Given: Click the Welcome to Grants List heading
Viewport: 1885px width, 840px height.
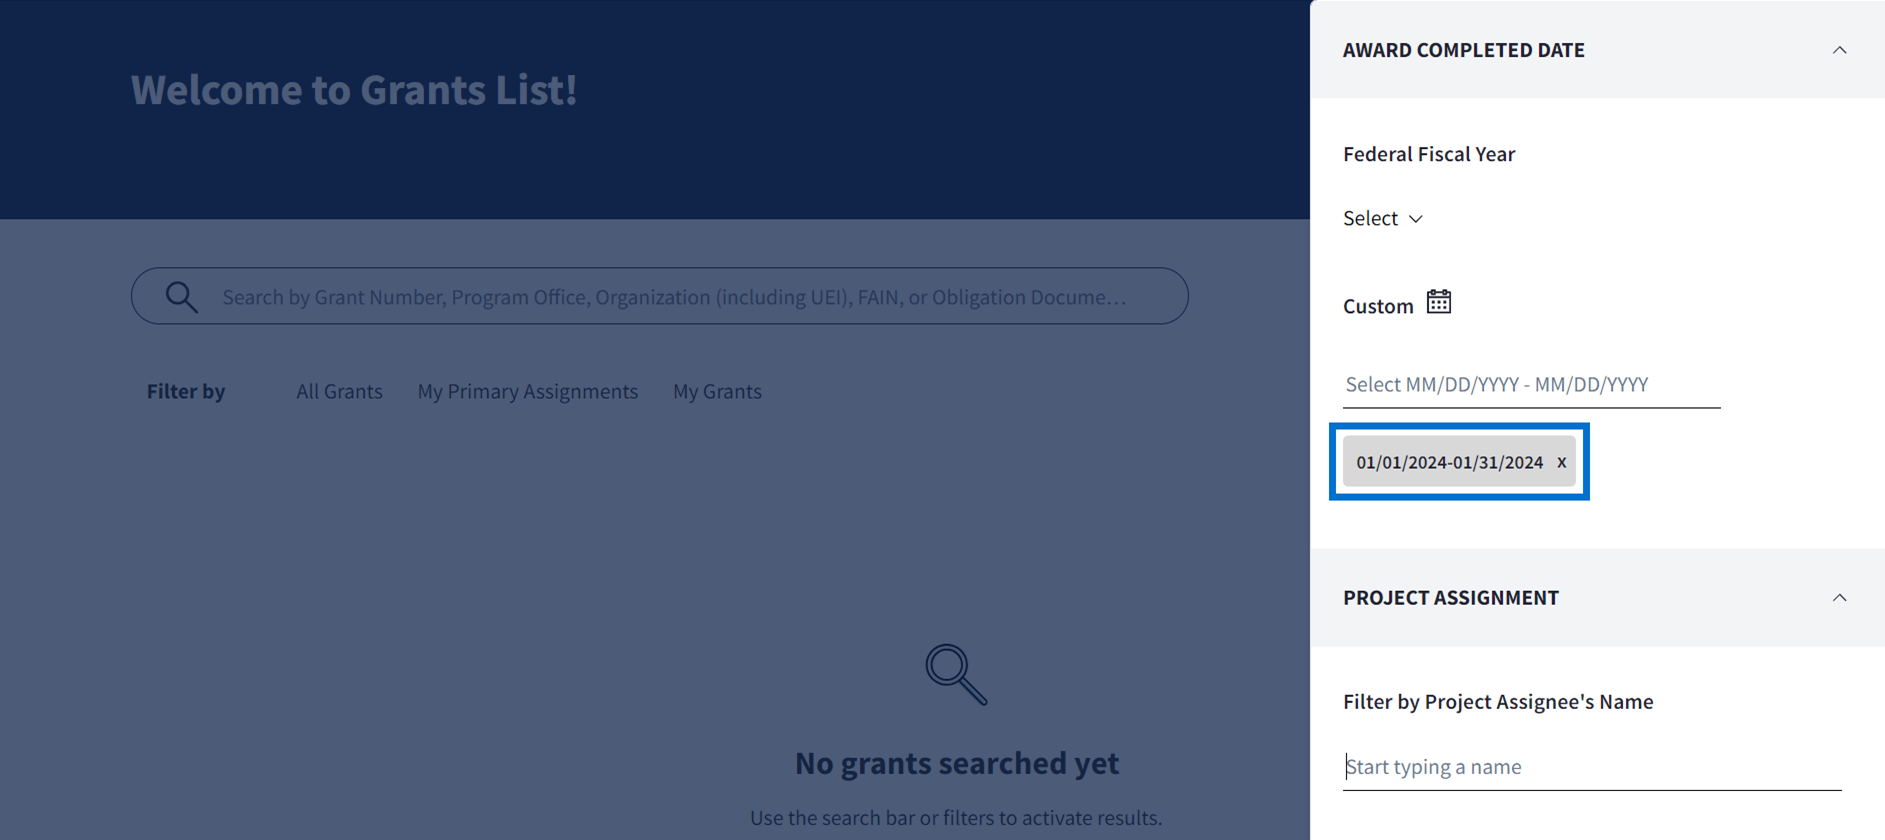Looking at the screenshot, I should click(x=354, y=90).
